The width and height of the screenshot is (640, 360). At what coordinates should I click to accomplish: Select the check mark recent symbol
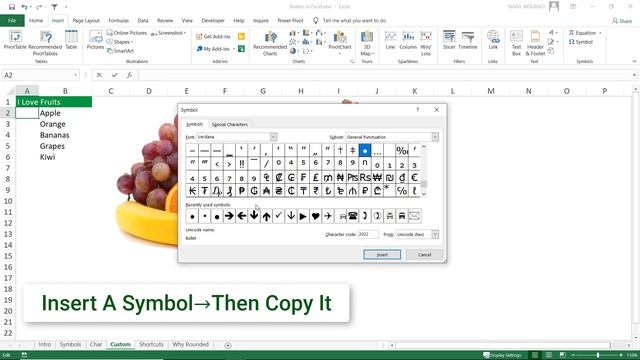click(279, 216)
